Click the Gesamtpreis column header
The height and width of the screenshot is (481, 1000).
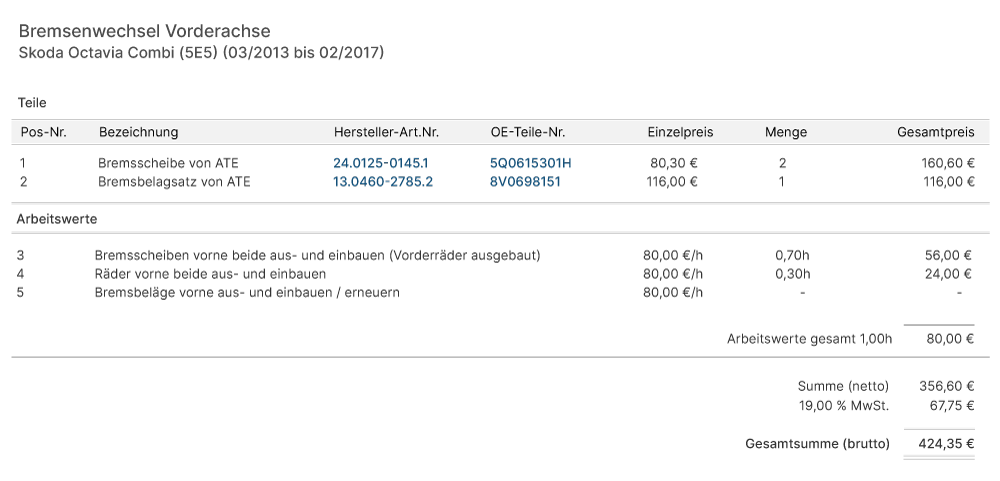click(x=936, y=132)
